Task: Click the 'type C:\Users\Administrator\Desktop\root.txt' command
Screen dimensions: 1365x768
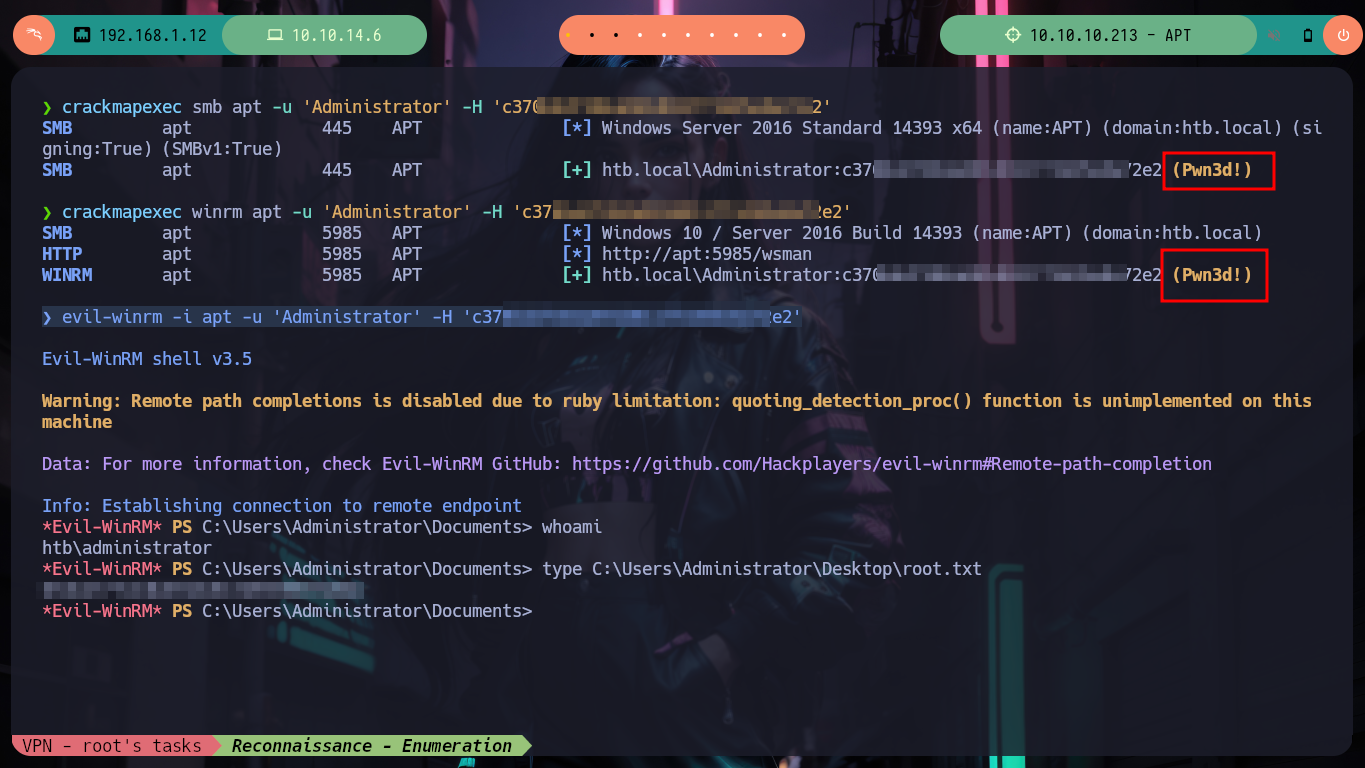Action: pos(762,569)
